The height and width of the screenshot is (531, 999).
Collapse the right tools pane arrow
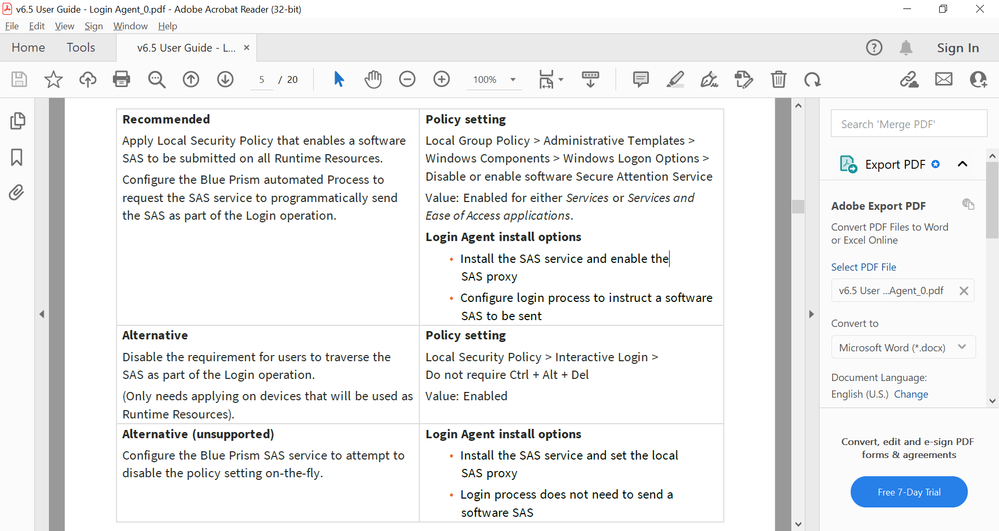coord(811,314)
